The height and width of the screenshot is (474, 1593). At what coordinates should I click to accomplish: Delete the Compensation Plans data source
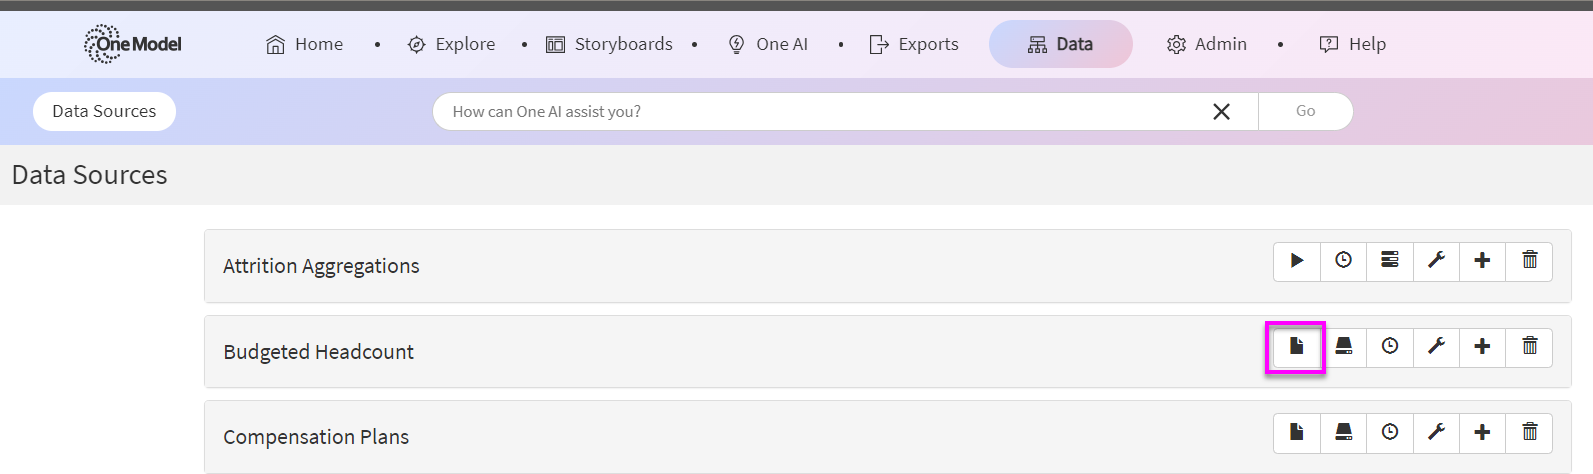click(1529, 432)
